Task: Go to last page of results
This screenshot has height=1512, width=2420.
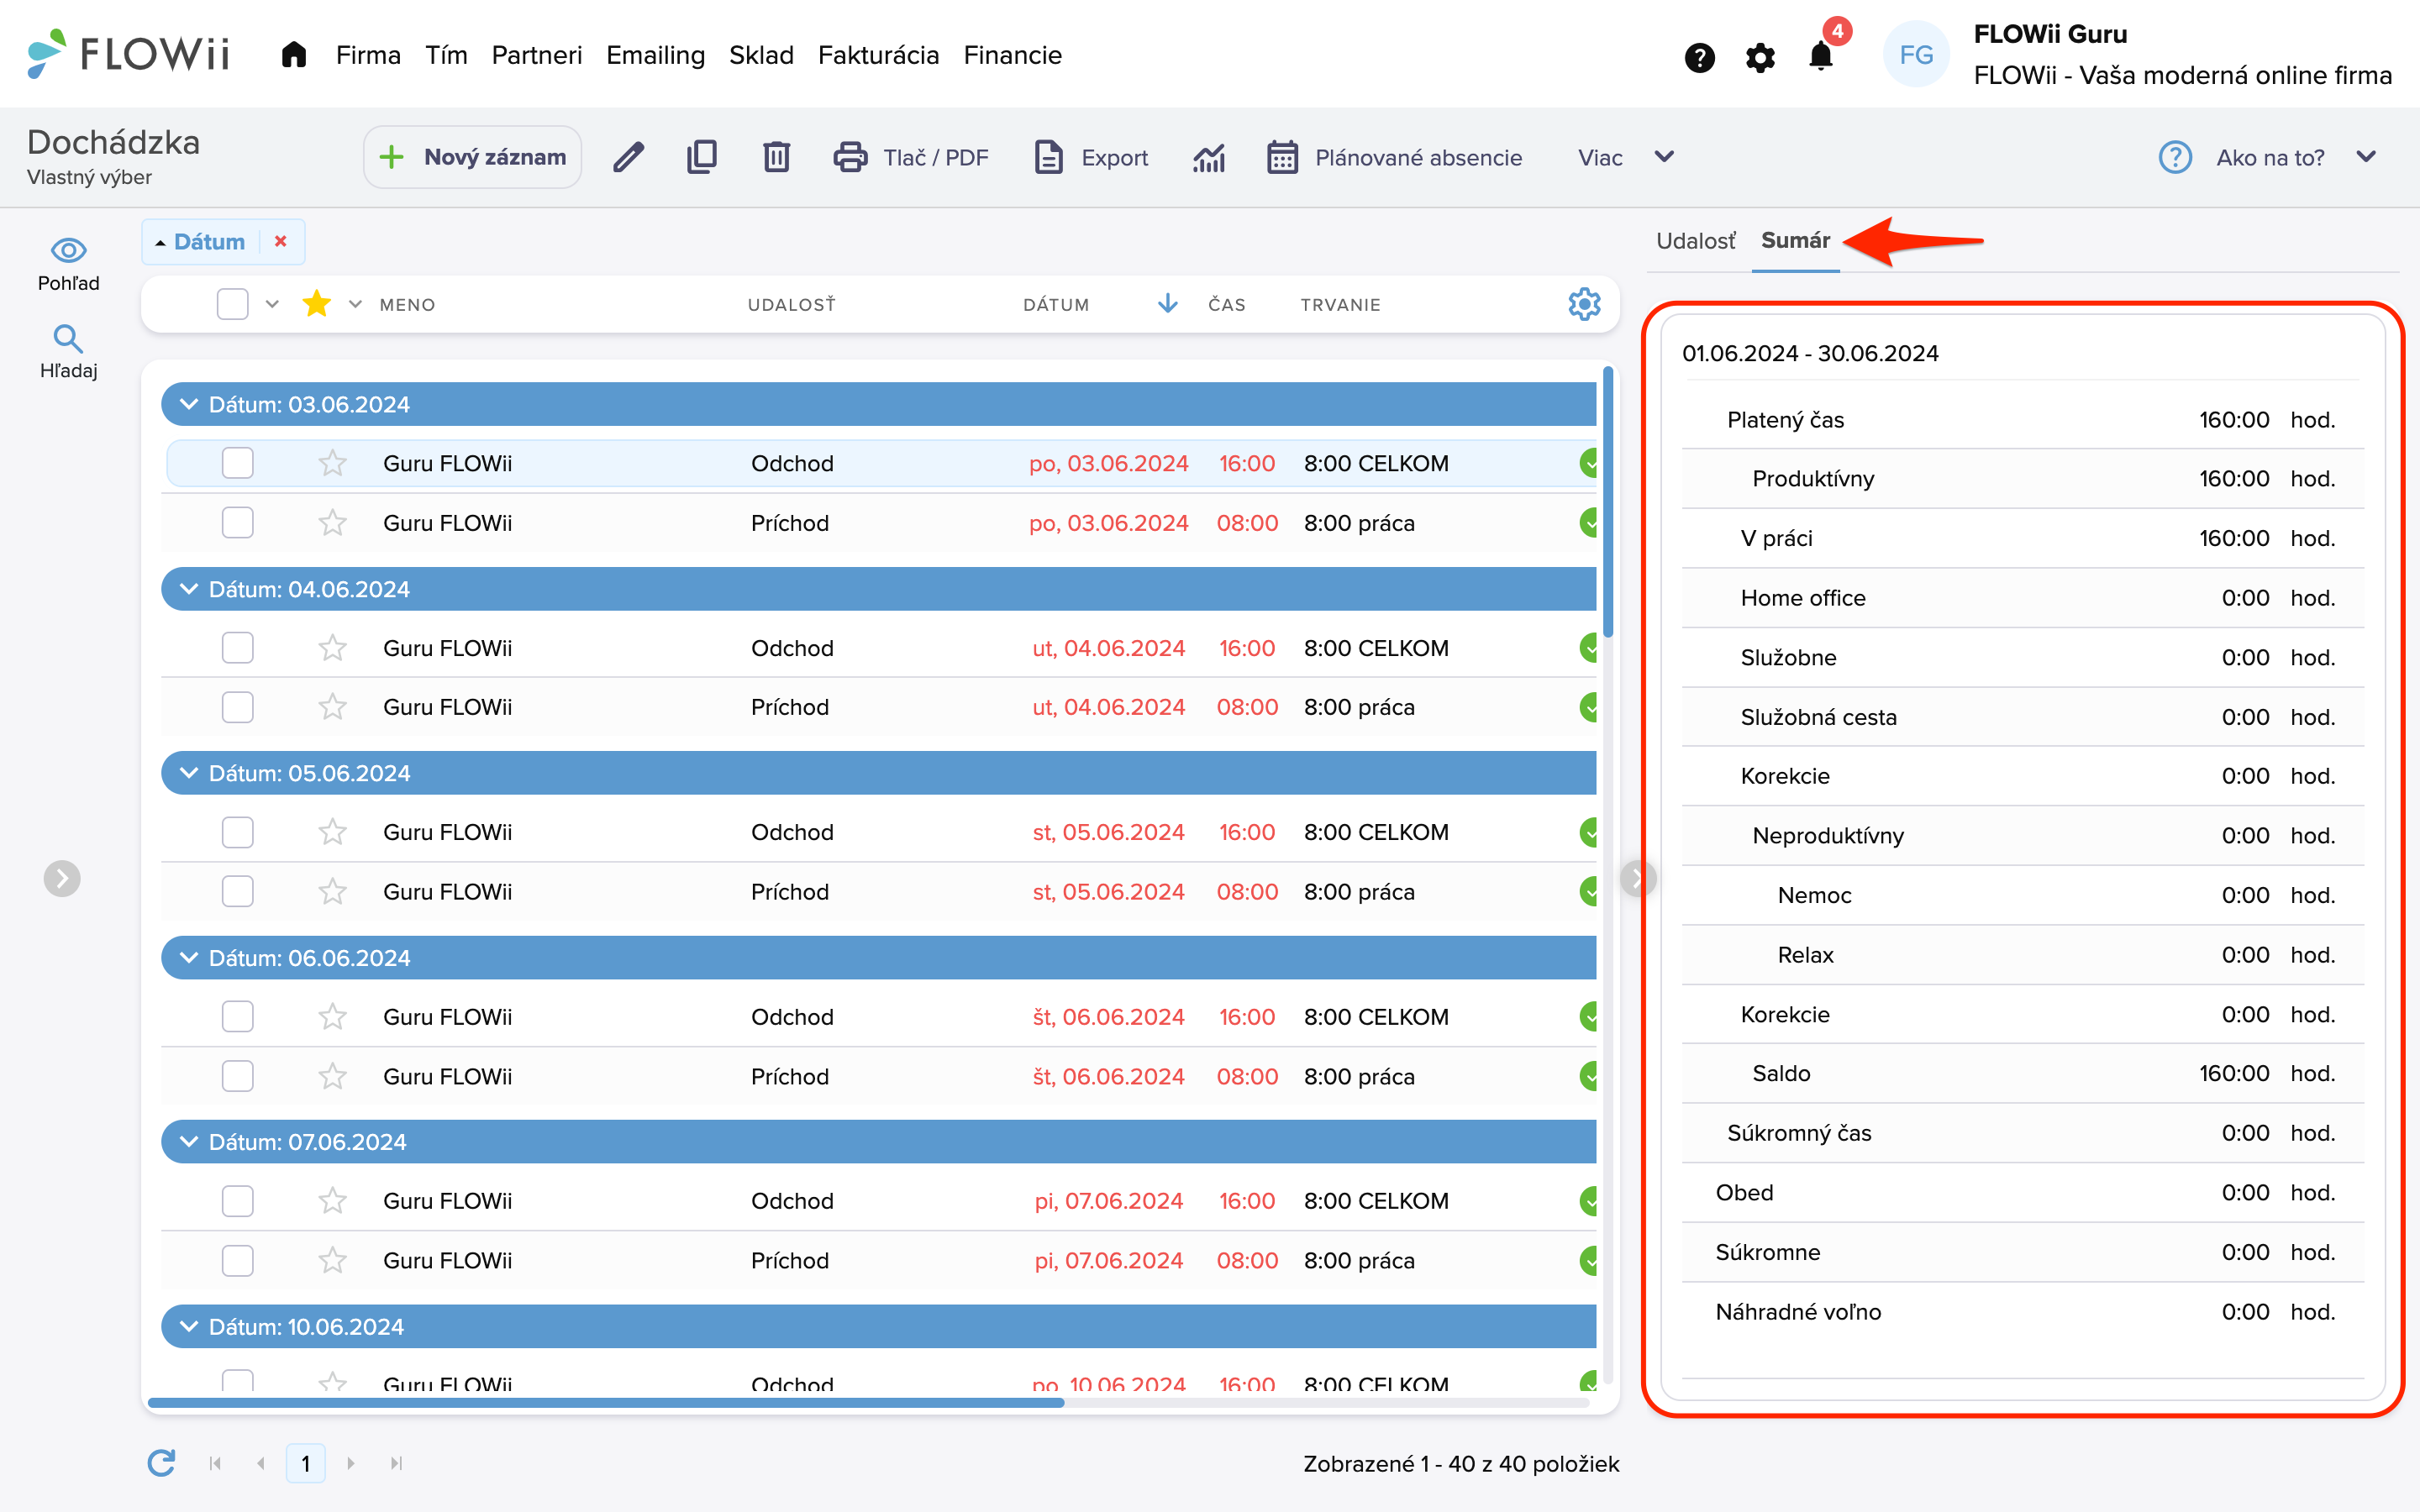Action: [396, 1463]
